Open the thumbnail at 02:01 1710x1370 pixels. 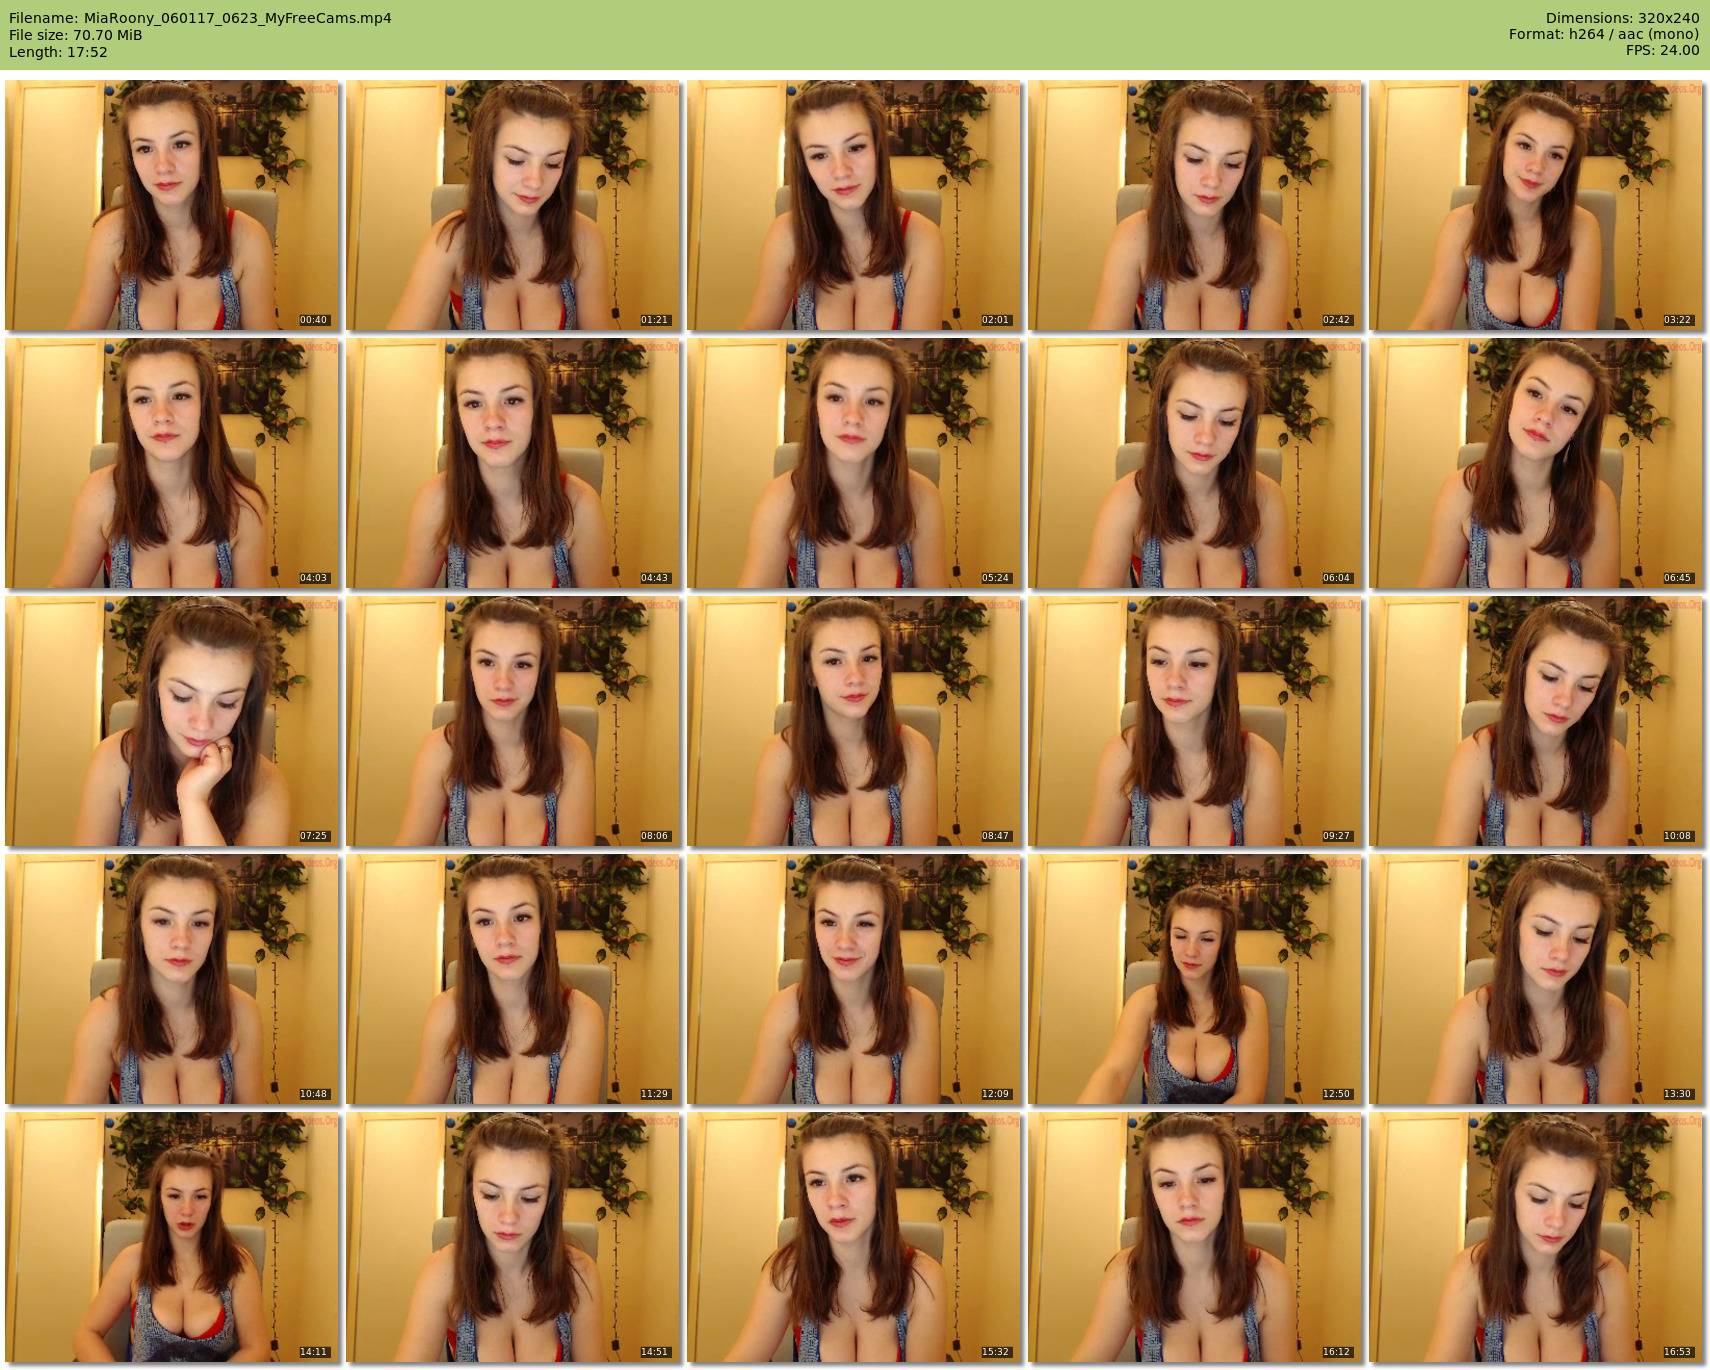(x=854, y=205)
